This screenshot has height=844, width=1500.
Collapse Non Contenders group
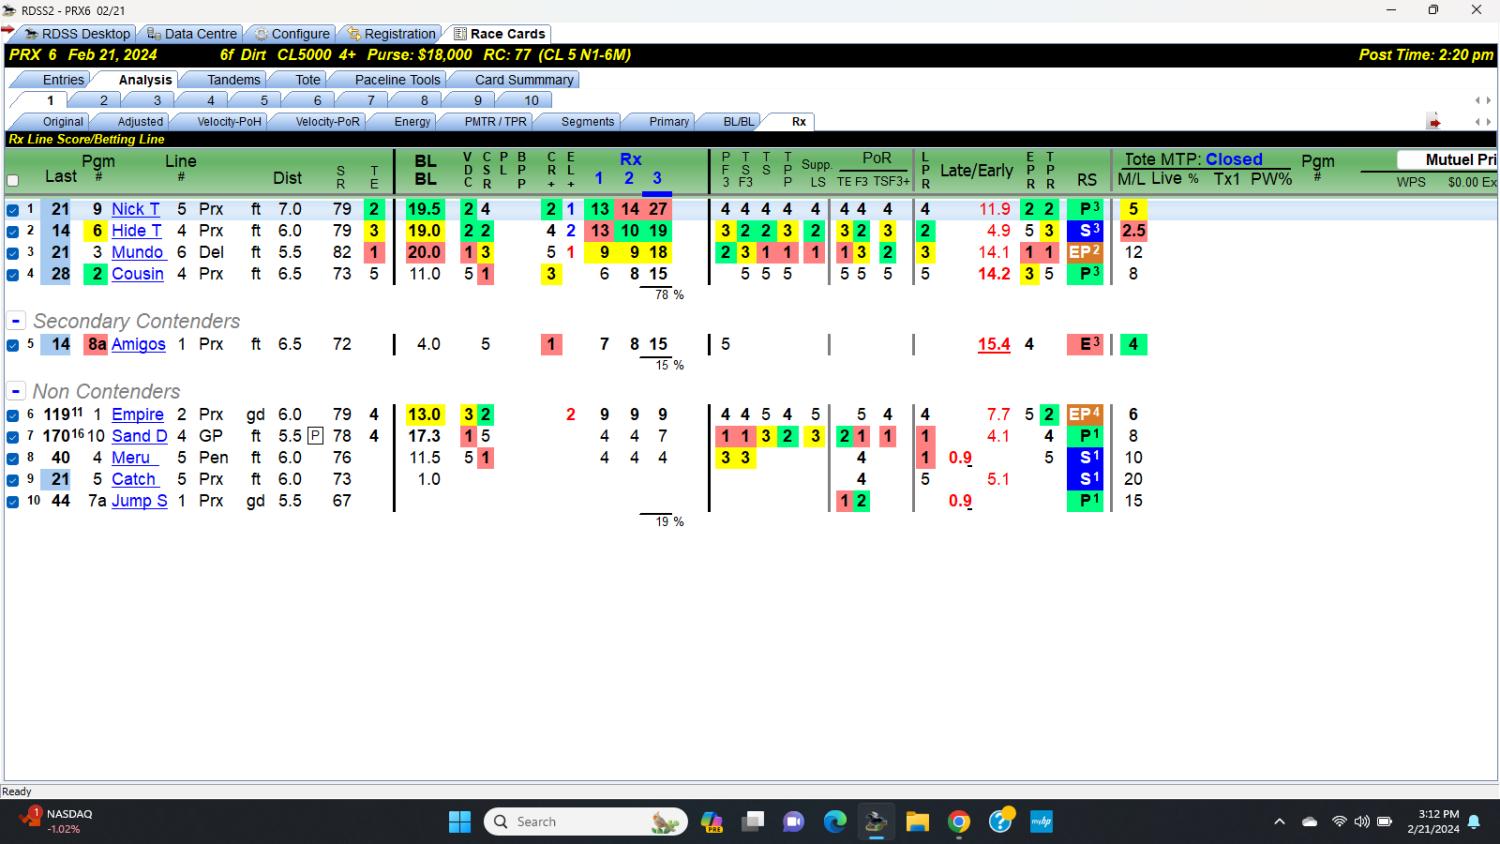click(16, 391)
